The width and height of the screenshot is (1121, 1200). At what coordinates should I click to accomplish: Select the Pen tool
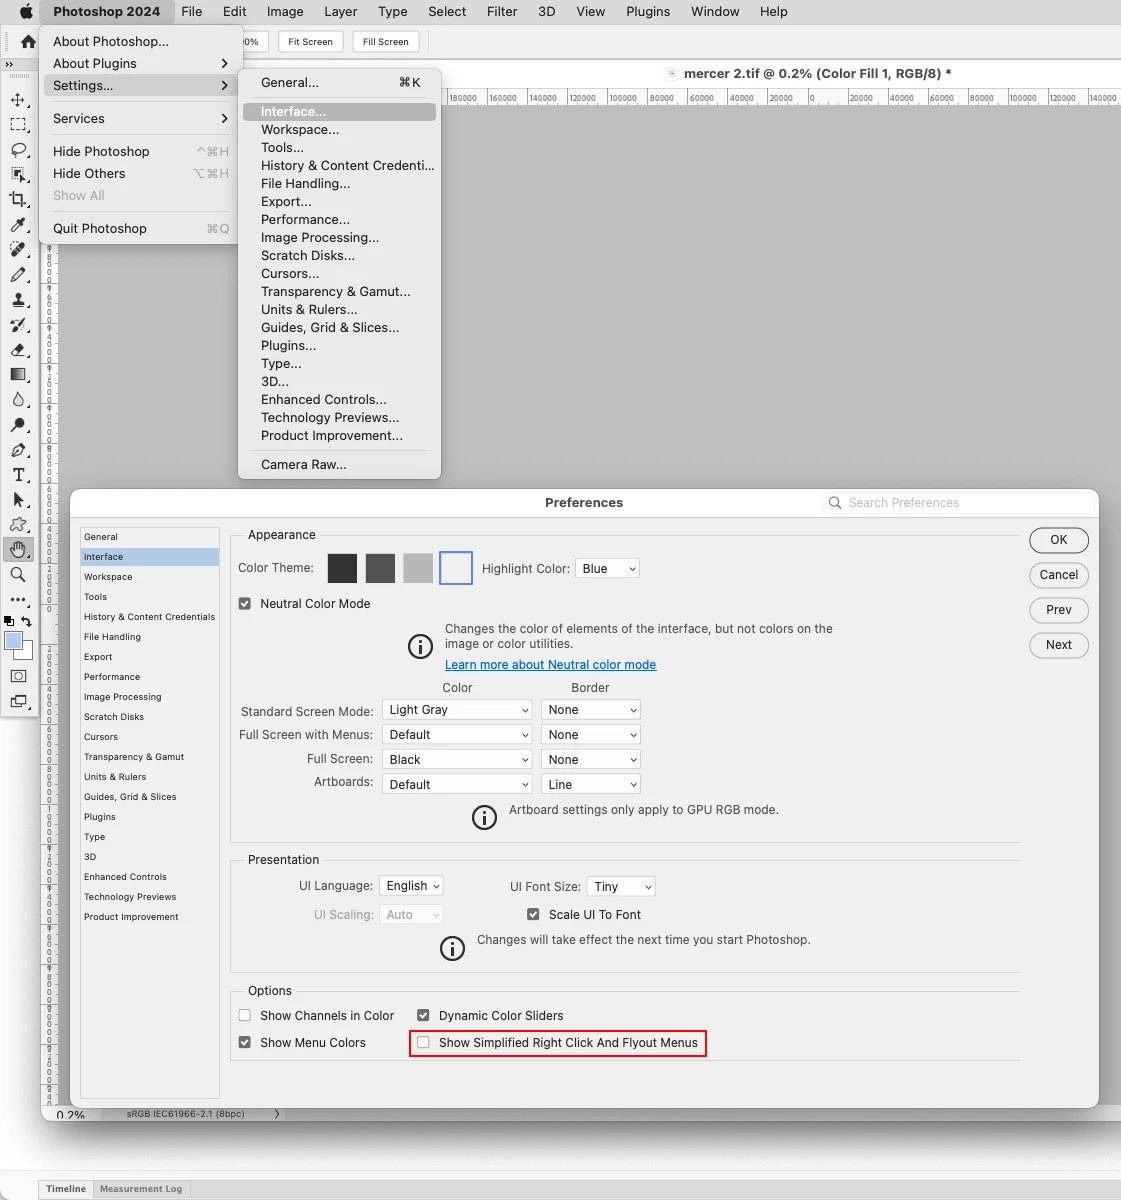coord(18,450)
